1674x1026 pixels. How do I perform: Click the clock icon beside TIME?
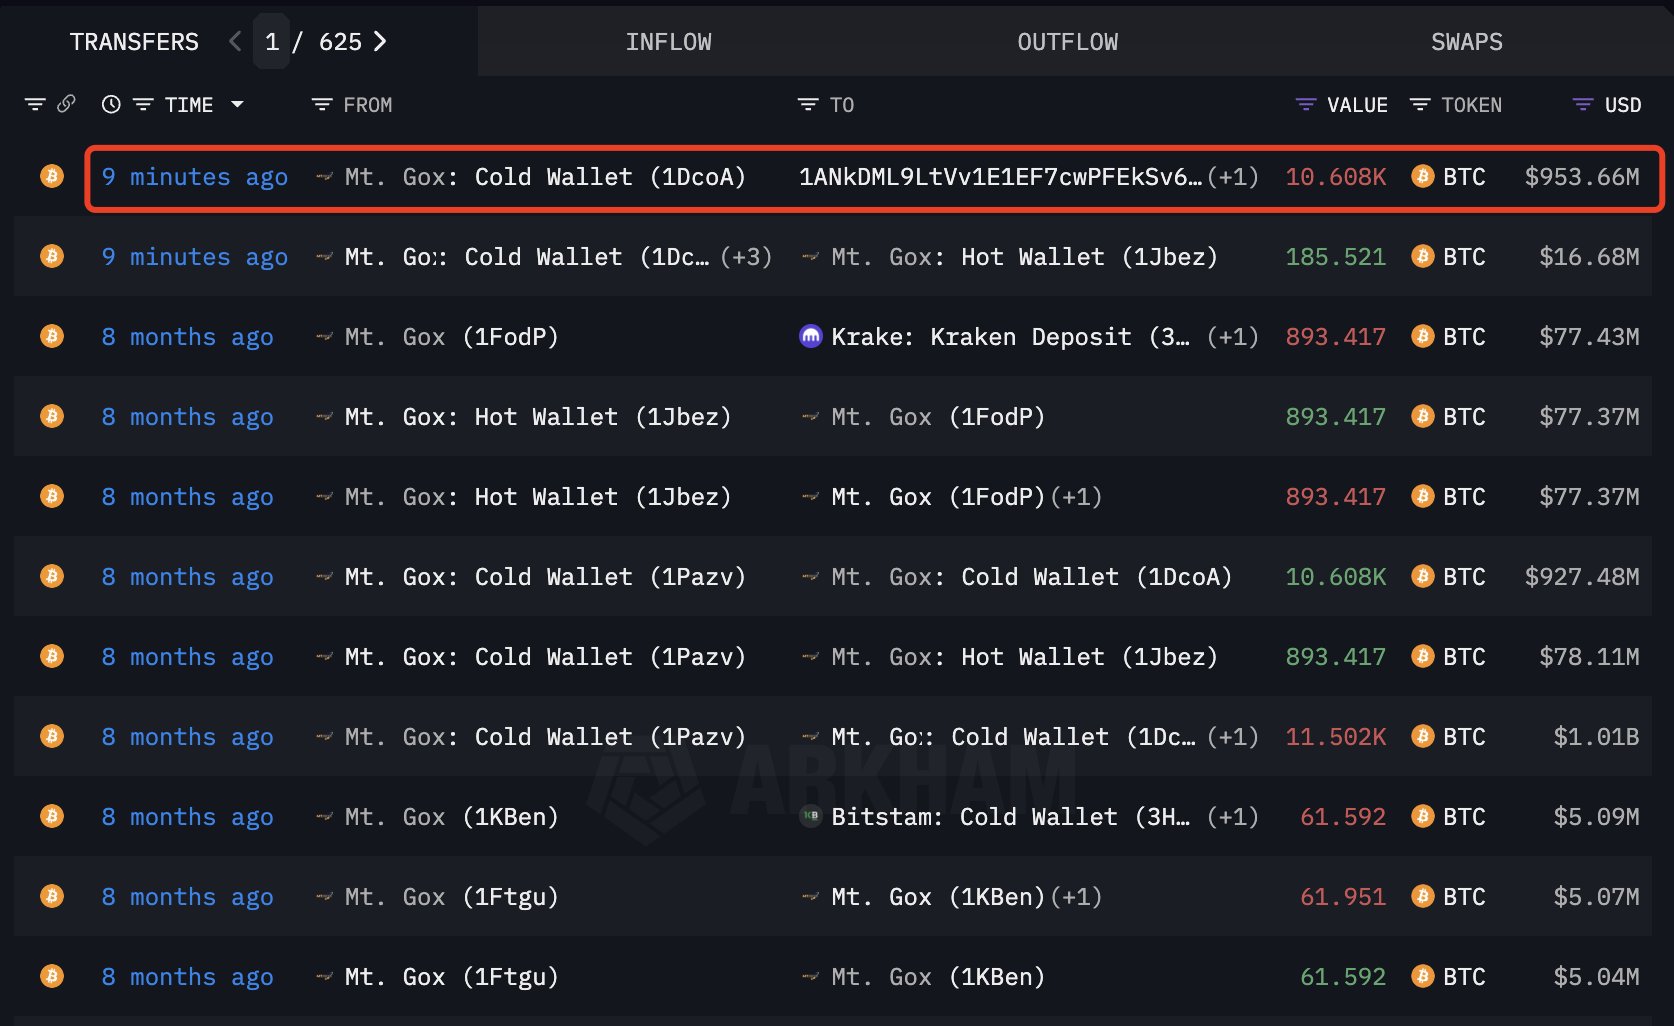pos(111,104)
